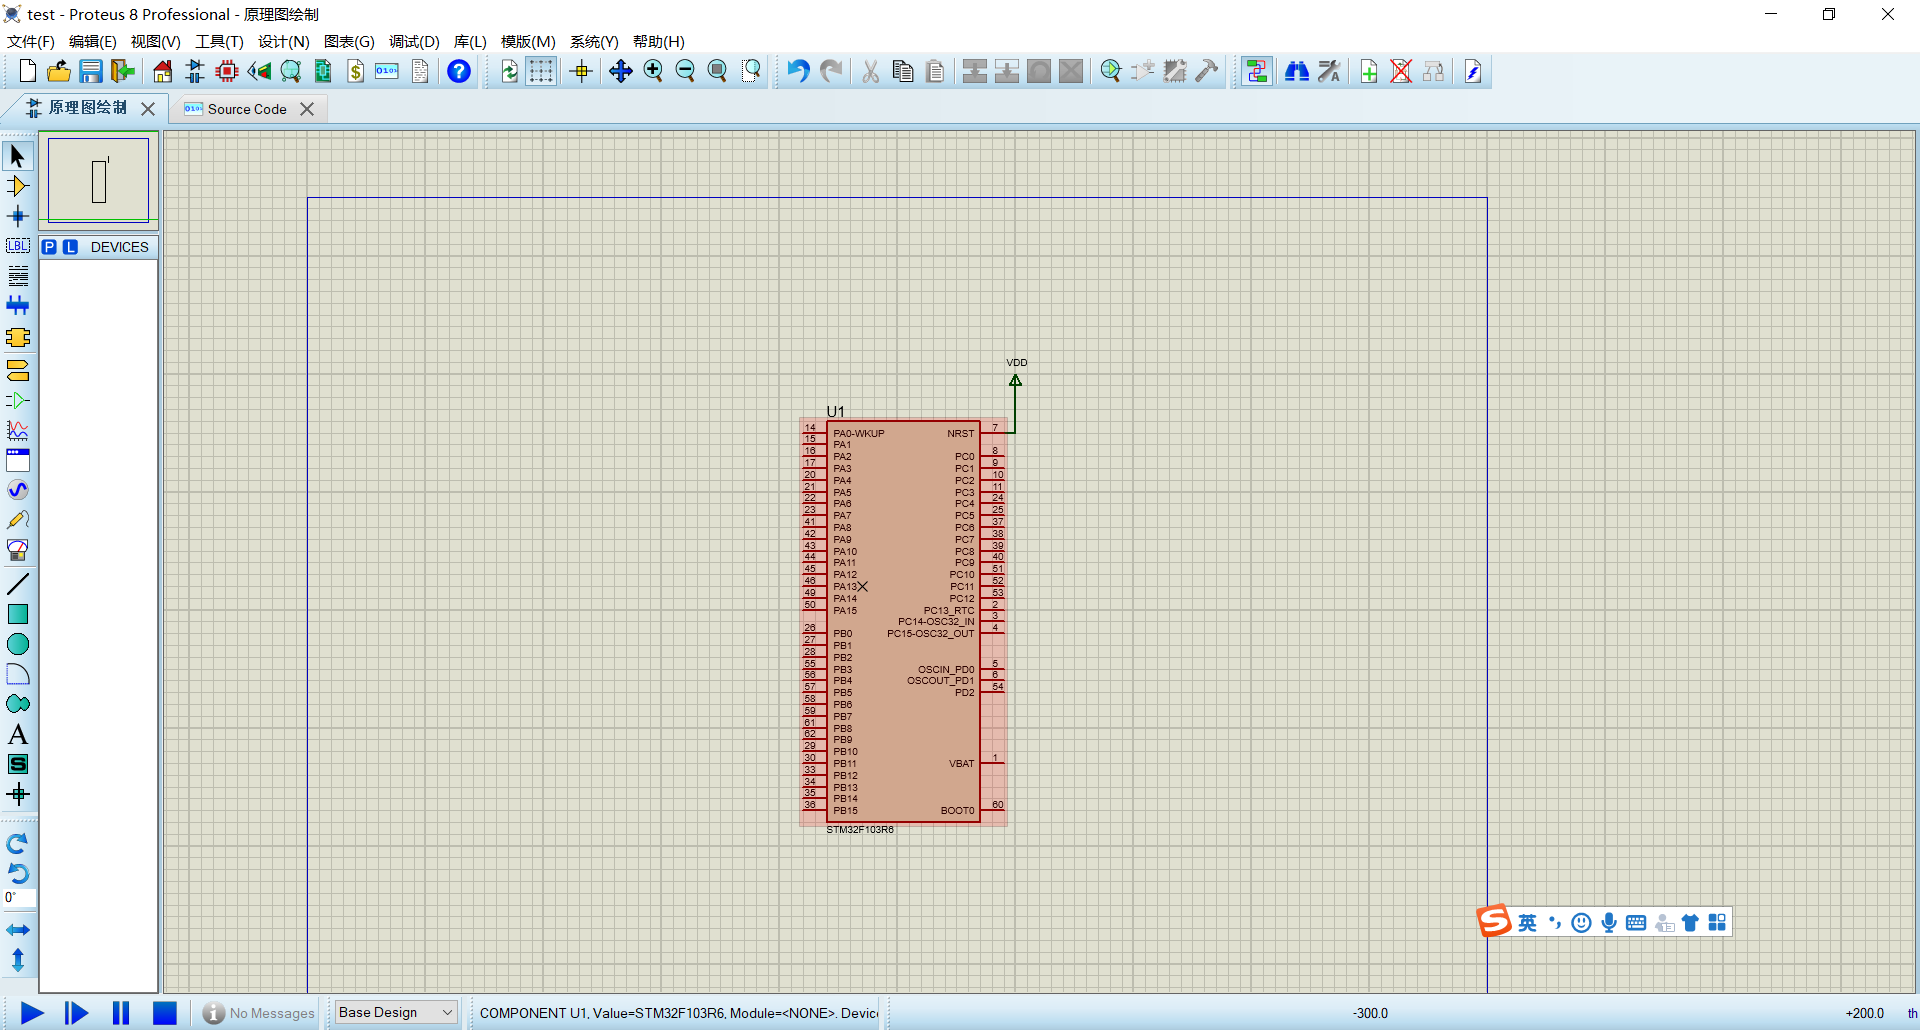Image resolution: width=1920 pixels, height=1030 pixels.
Task: Save the project with the floppy icon
Action: pyautogui.click(x=91, y=71)
